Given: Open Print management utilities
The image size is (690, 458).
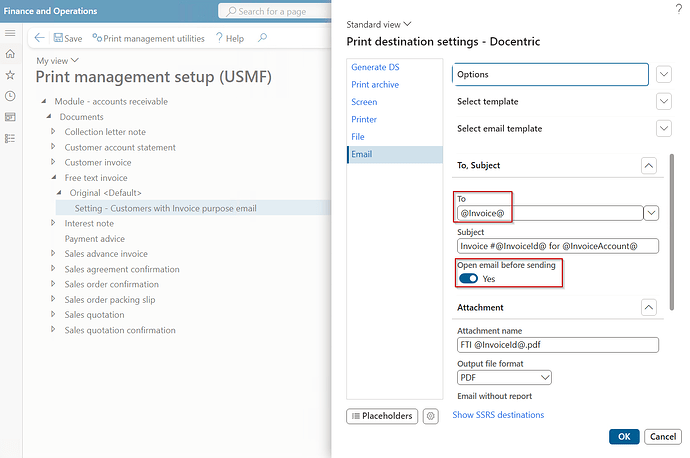Looking at the screenshot, I should pyautogui.click(x=148, y=38).
